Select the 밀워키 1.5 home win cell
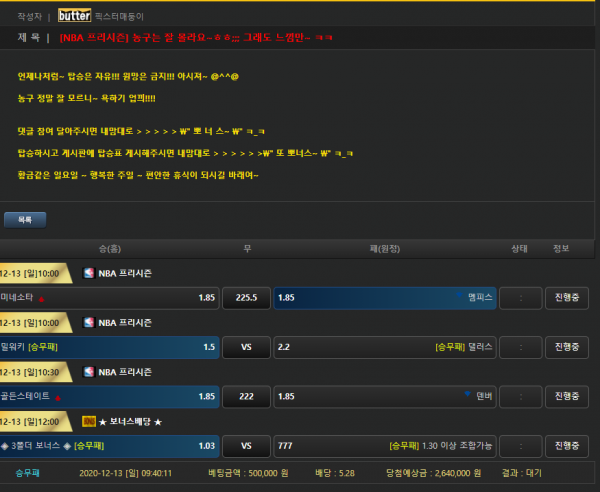 109,347
